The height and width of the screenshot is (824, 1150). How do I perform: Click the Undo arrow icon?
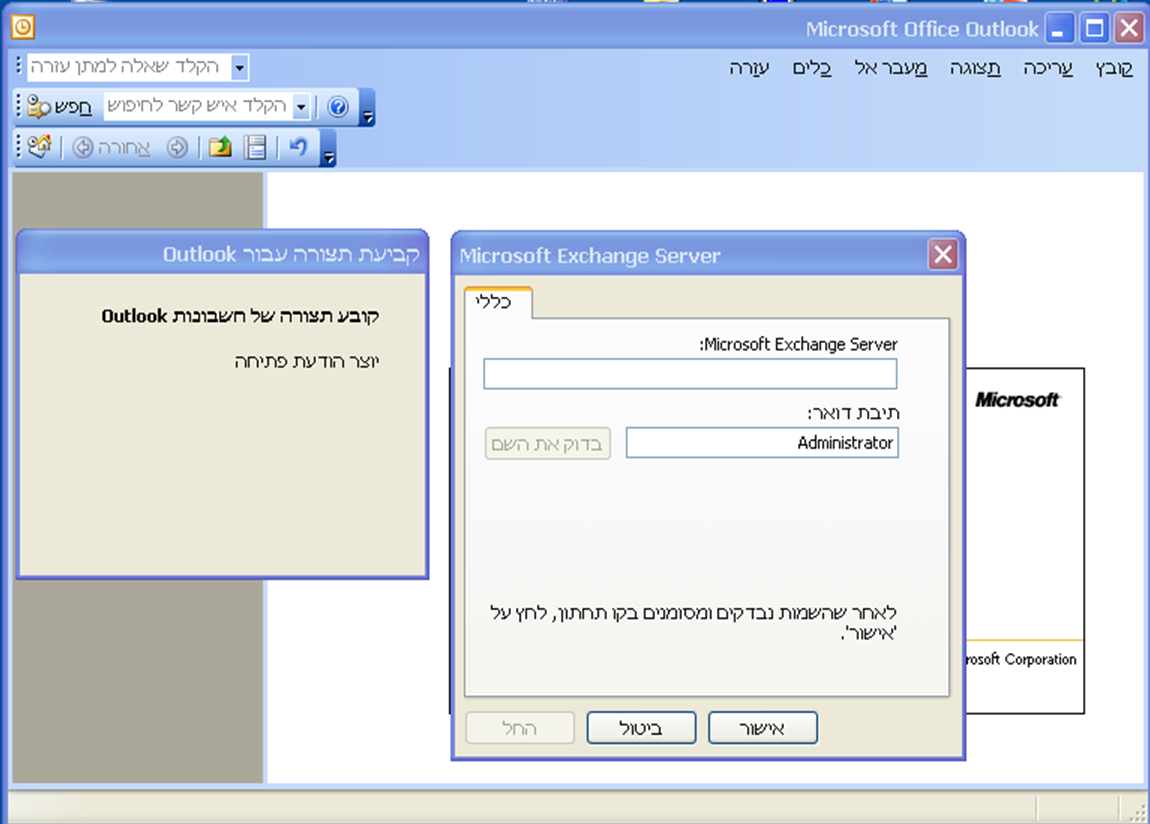298,147
